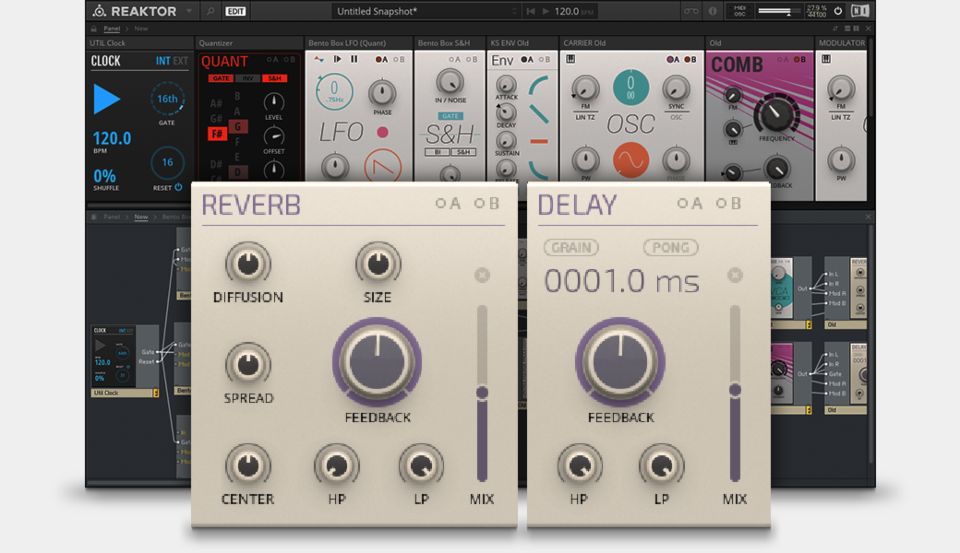Screen dimensions: 960x553
Task: Click the Delay time 0001.0 ms field
Action: coord(621,282)
